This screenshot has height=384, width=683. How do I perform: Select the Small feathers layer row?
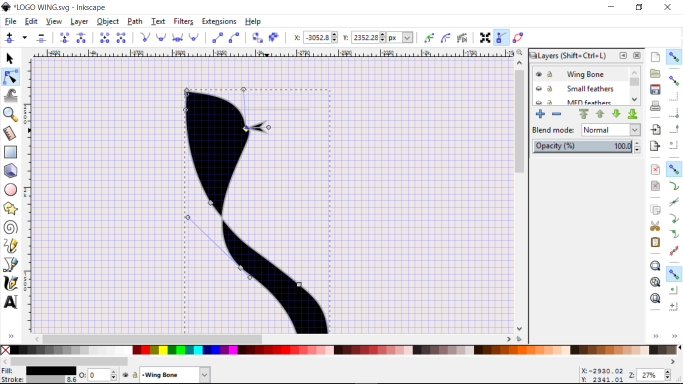tap(581, 89)
